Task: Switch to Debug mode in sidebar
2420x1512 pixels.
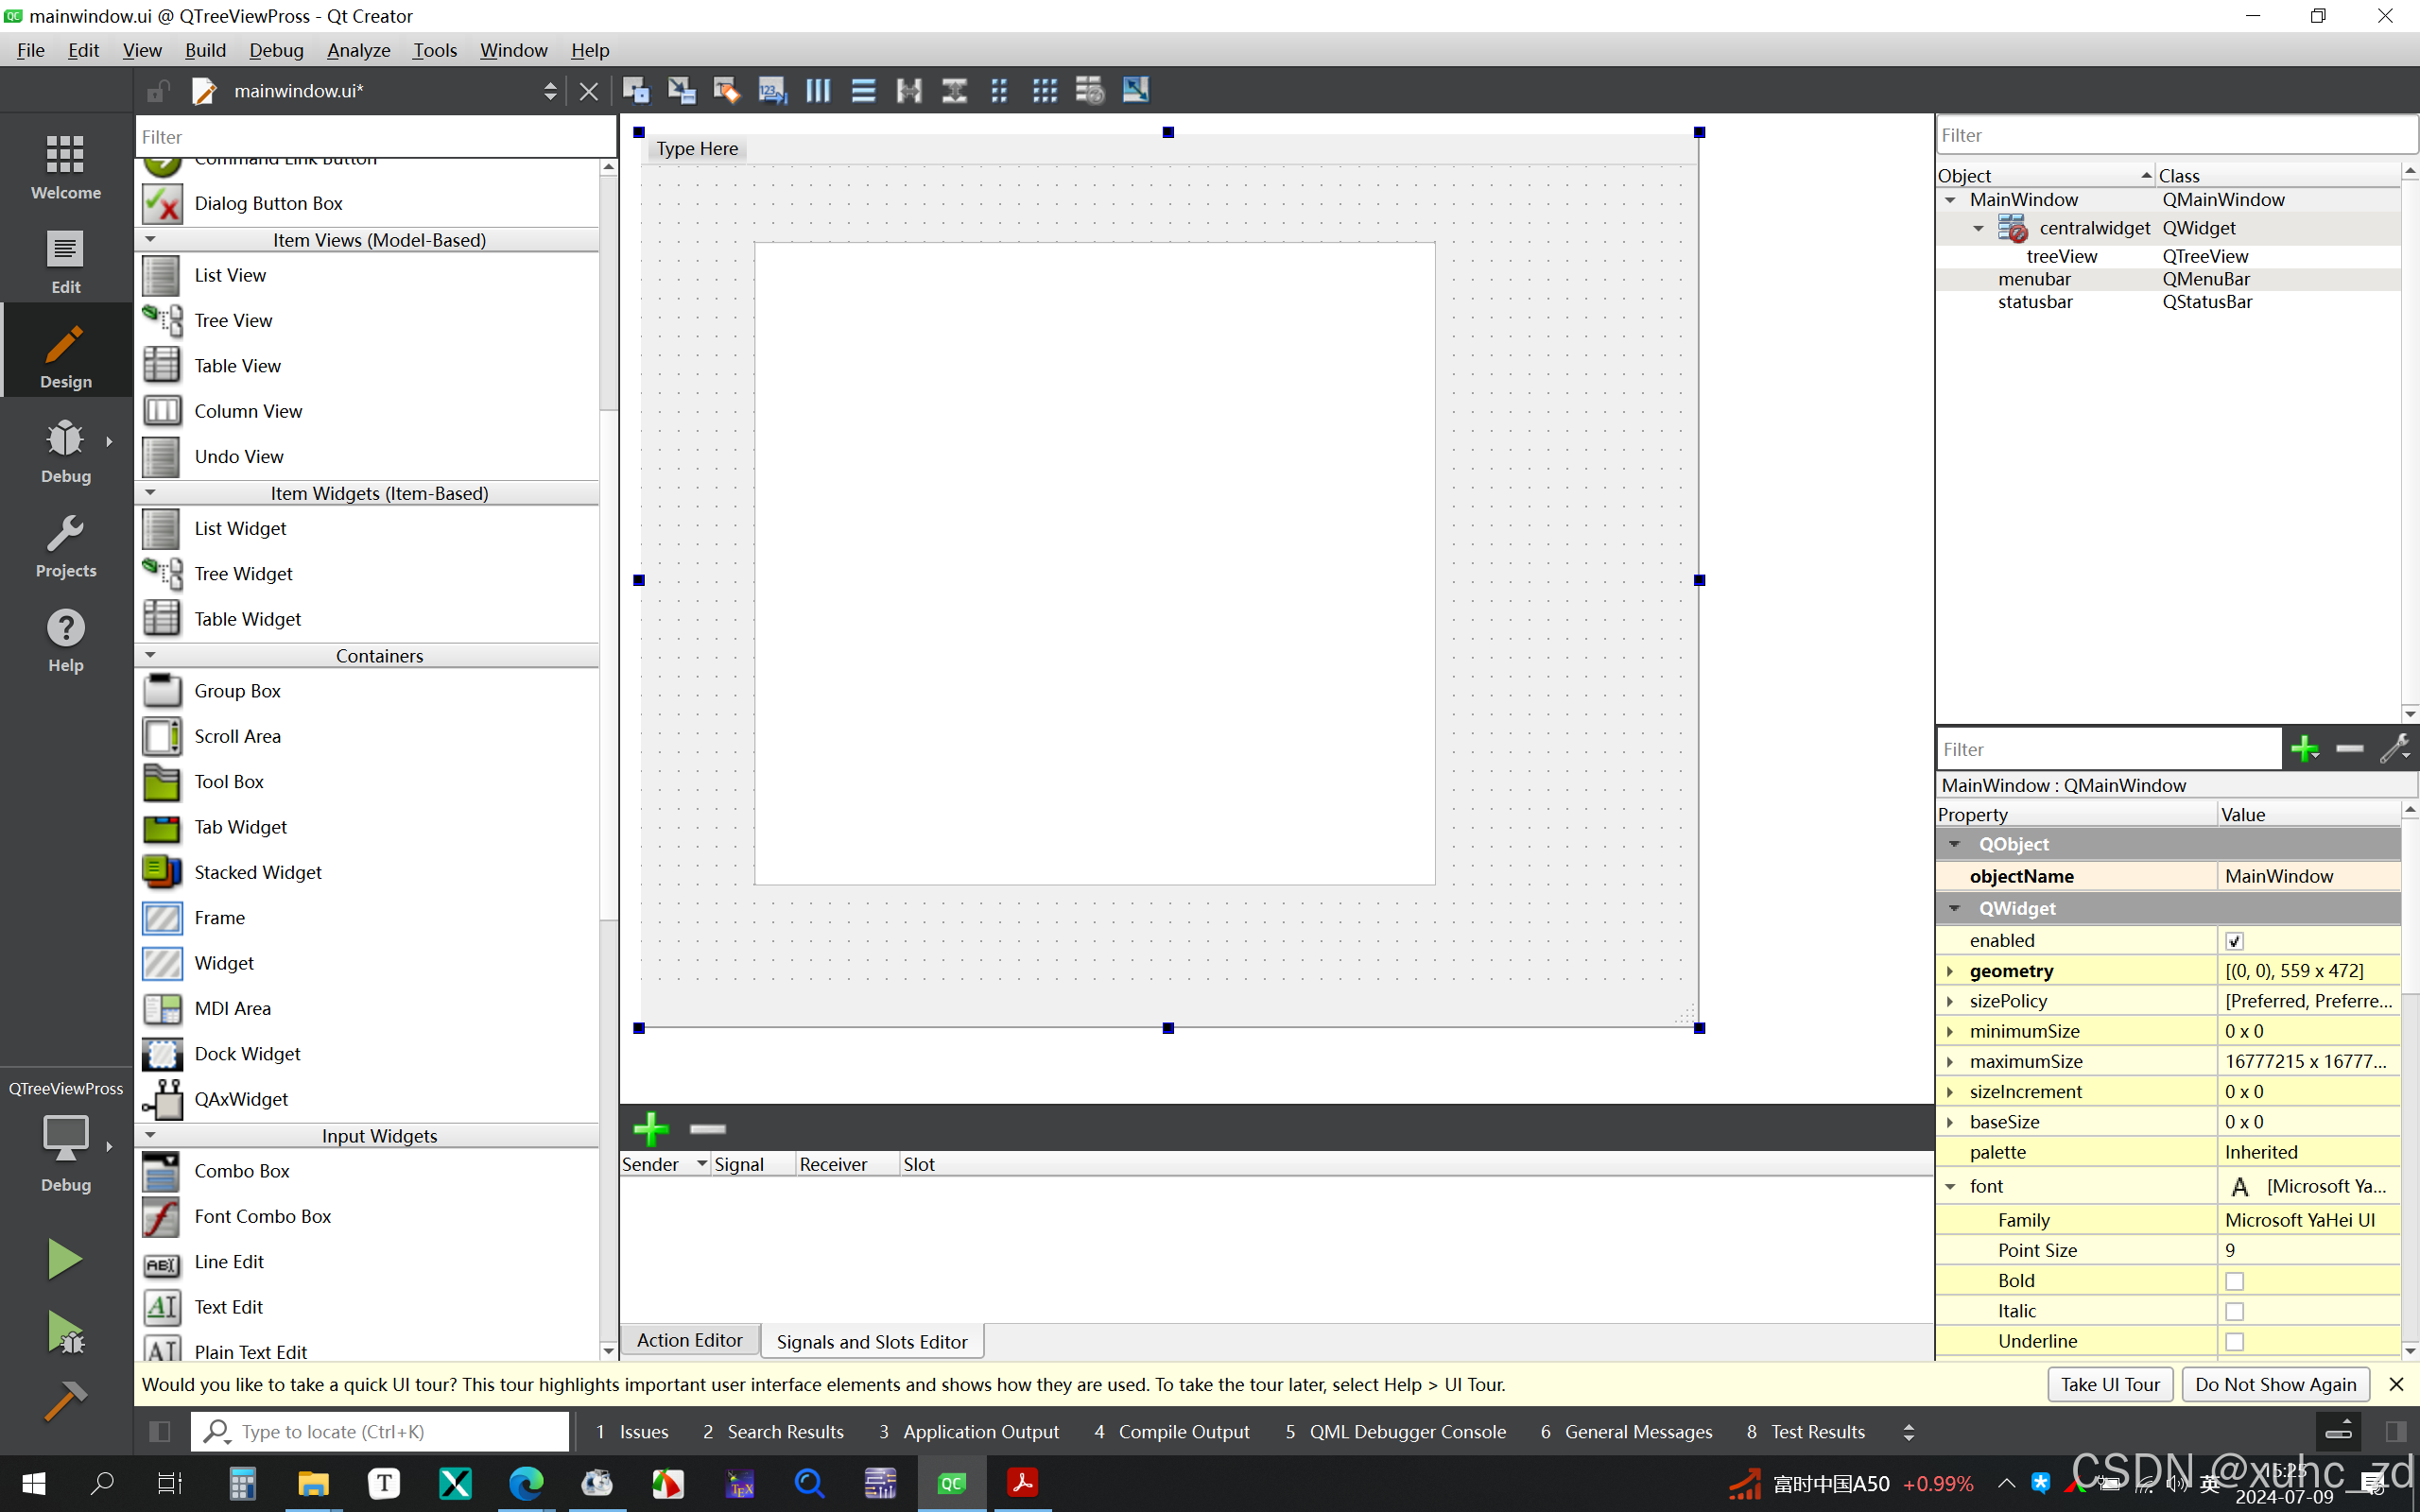Action: [x=66, y=451]
